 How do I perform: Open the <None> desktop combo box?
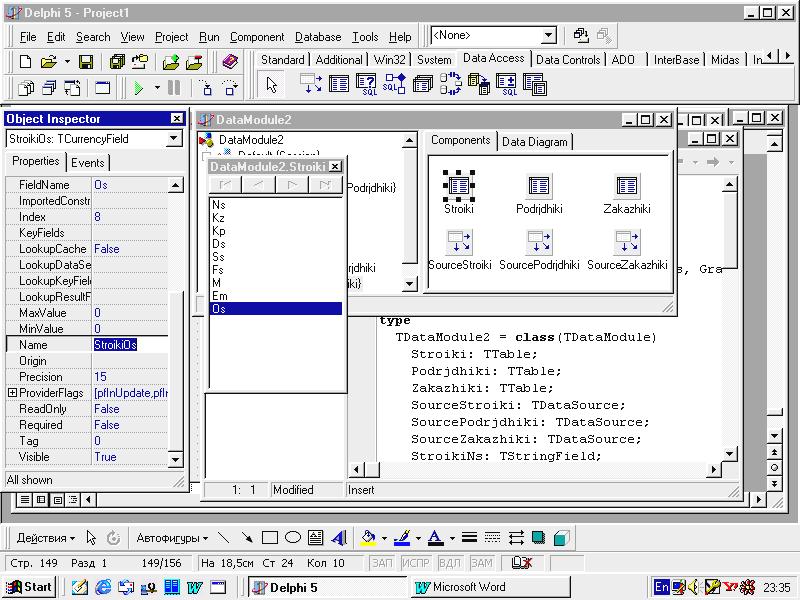click(548, 35)
